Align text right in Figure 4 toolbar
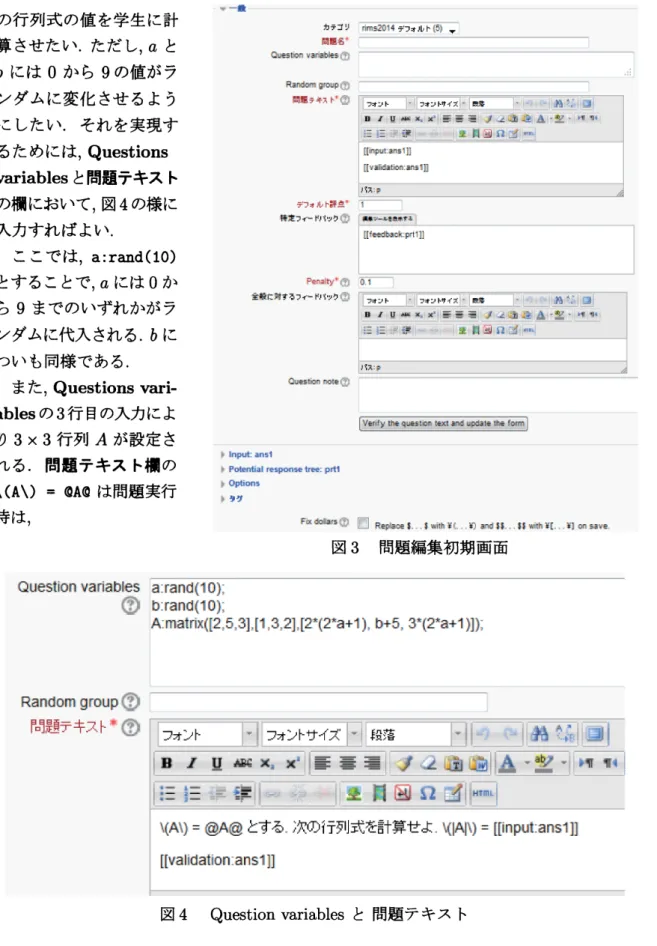The width and height of the screenshot is (657, 946). [372, 763]
